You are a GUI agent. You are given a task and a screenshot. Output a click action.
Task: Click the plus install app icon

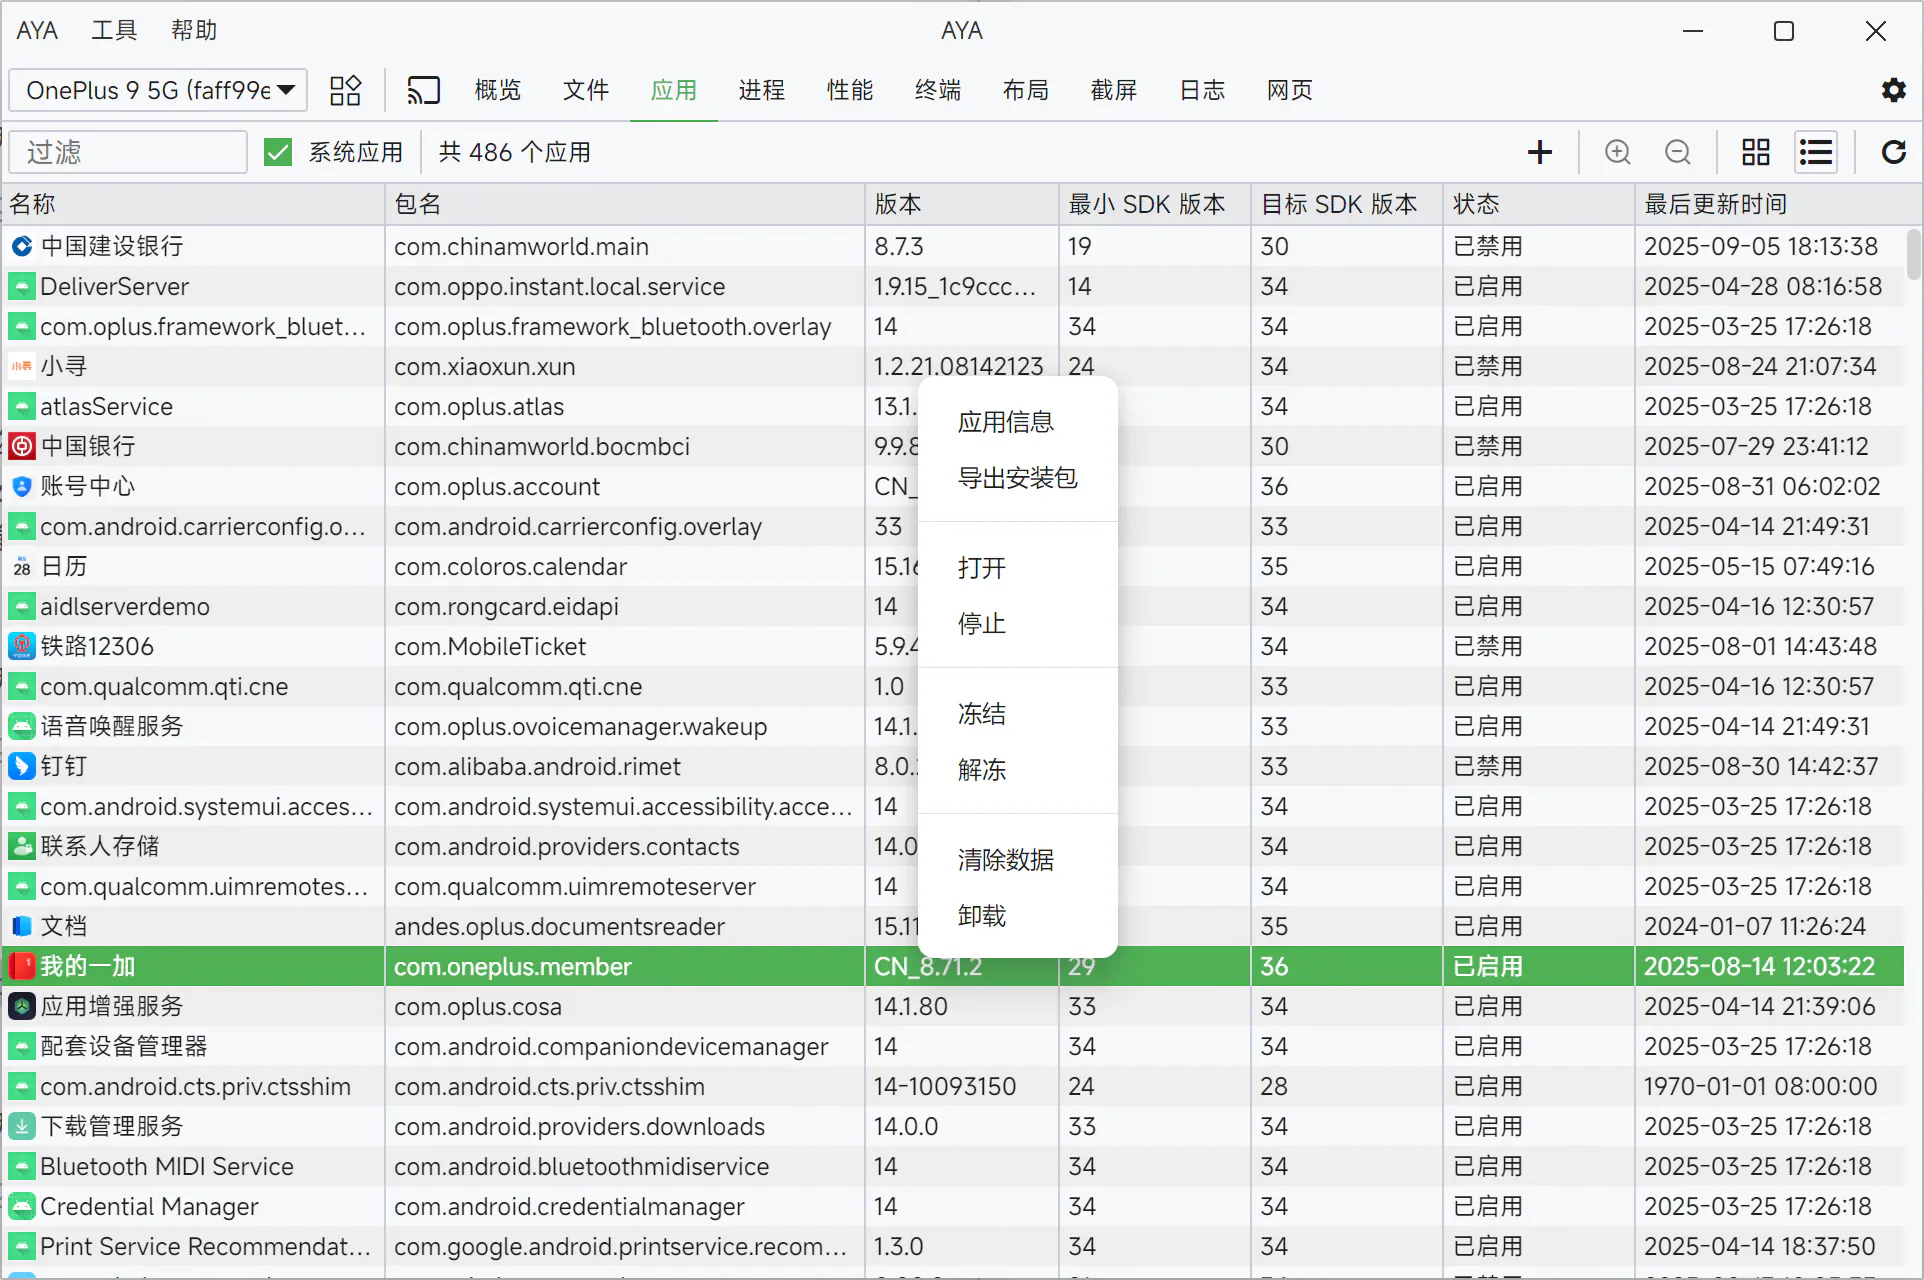tap(1540, 152)
